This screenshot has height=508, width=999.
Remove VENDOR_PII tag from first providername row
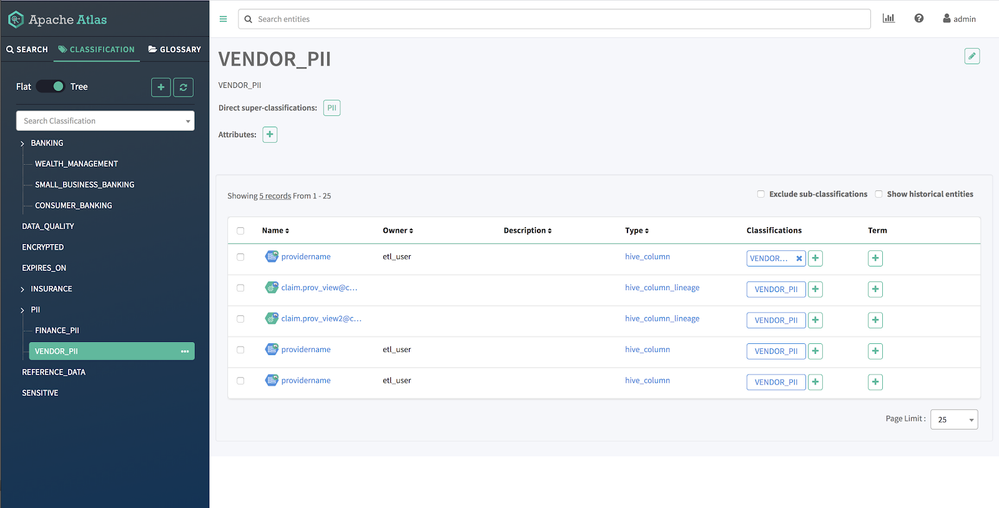click(x=798, y=258)
